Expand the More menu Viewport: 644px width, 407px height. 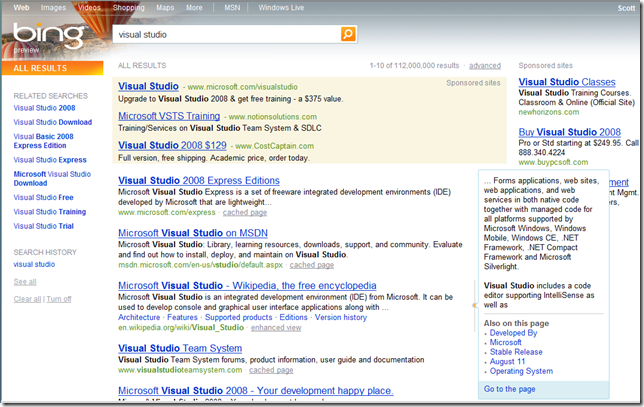click(194, 7)
